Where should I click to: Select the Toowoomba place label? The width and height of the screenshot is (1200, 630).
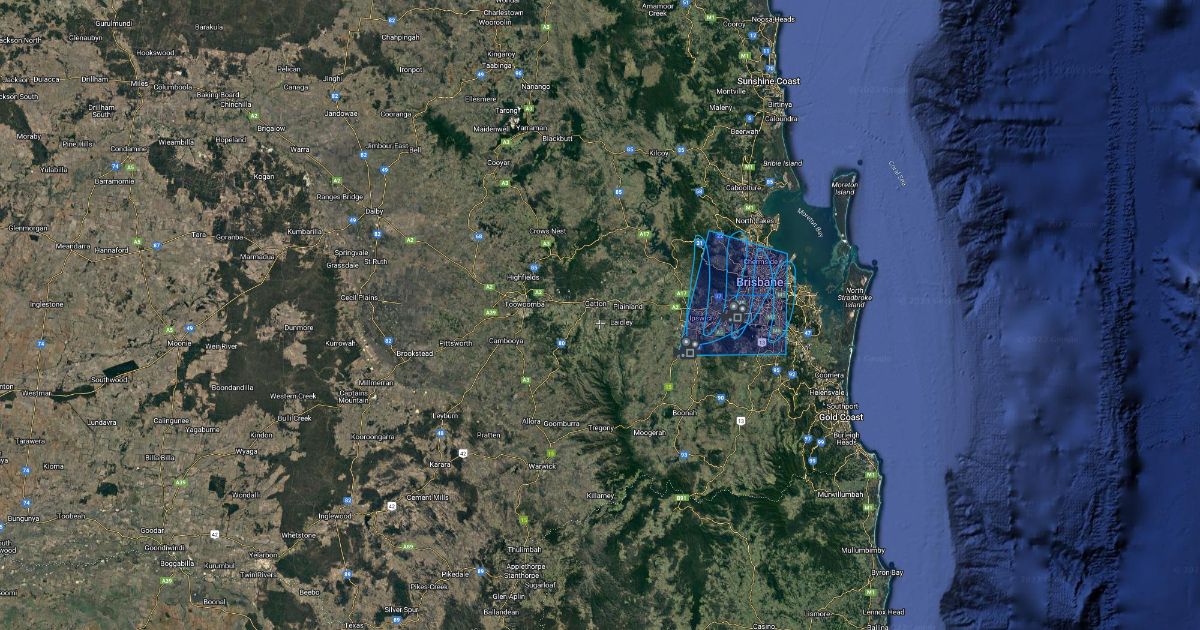pos(524,302)
